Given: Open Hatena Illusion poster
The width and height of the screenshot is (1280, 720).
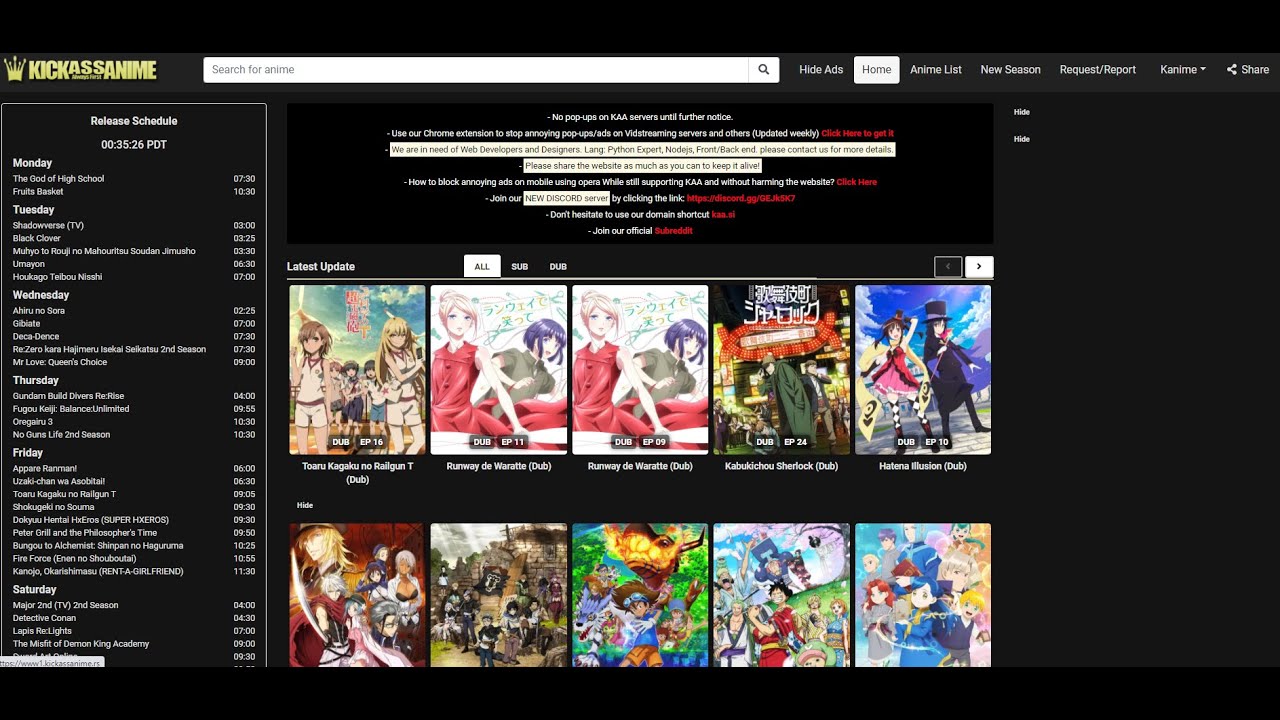Looking at the screenshot, I should point(923,370).
